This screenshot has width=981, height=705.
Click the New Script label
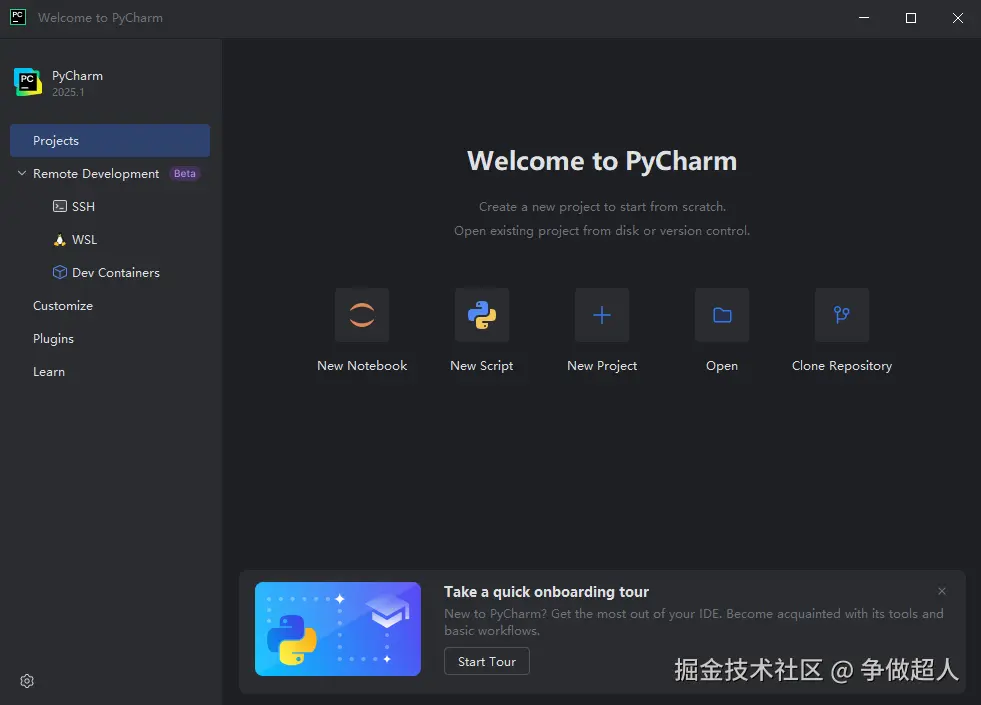point(482,365)
